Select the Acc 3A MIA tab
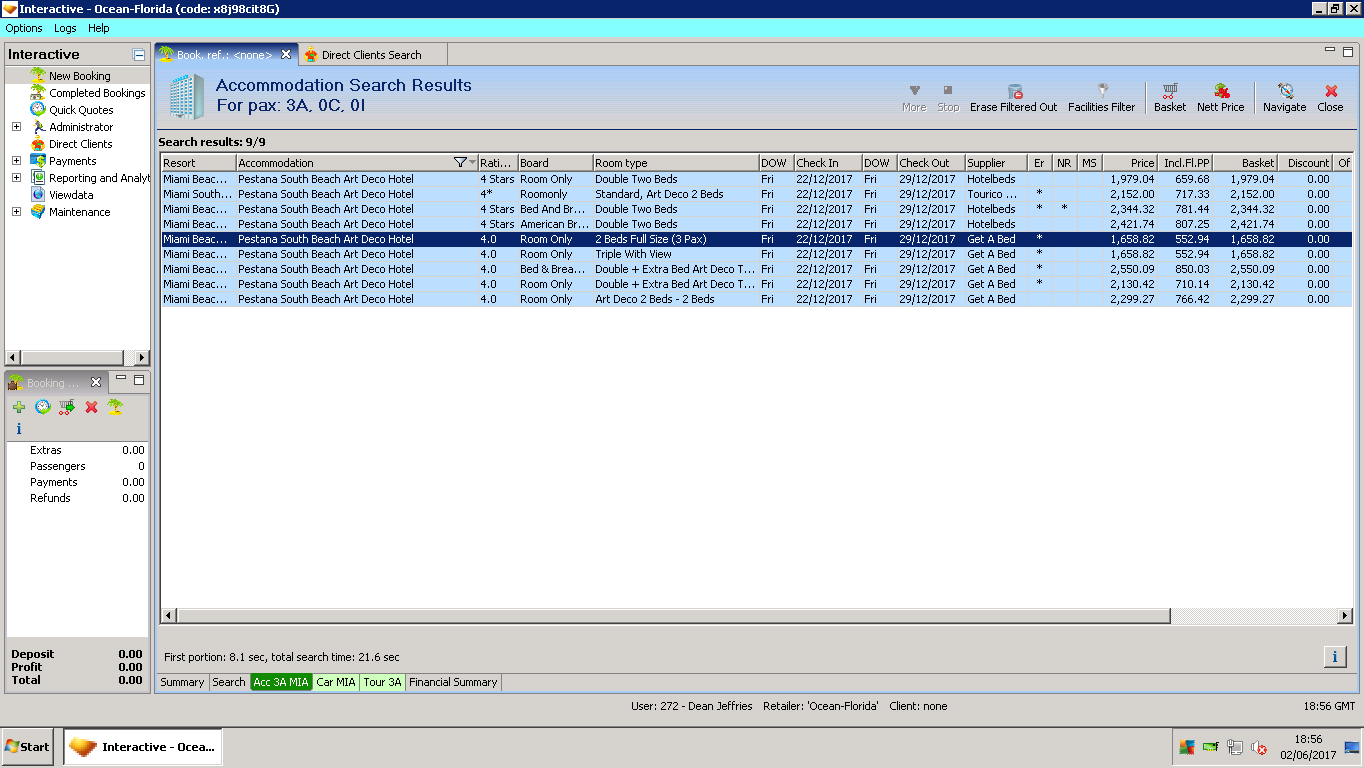The height and width of the screenshot is (768, 1364). 281,682
